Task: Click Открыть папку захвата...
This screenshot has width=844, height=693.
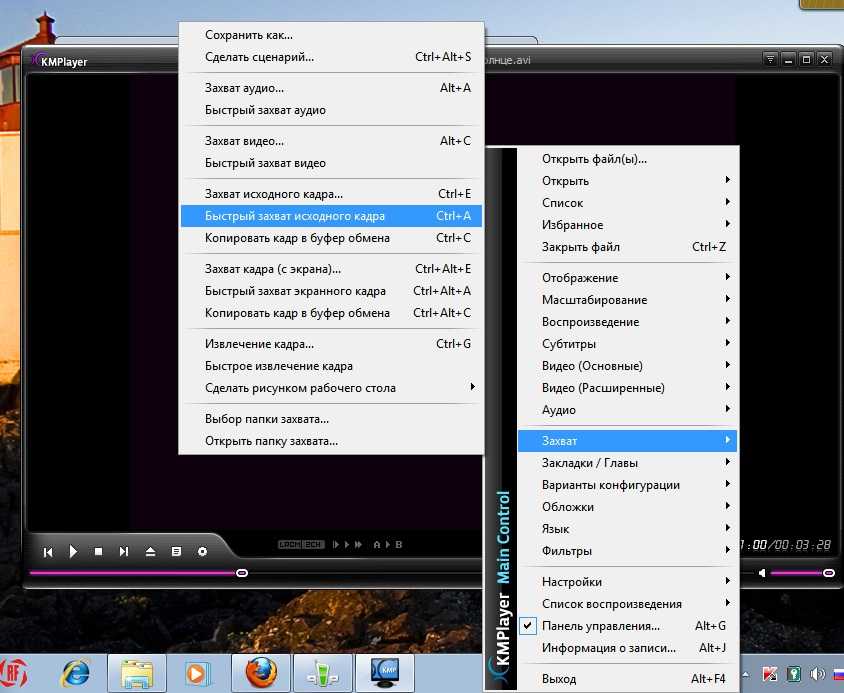Action: click(331, 441)
